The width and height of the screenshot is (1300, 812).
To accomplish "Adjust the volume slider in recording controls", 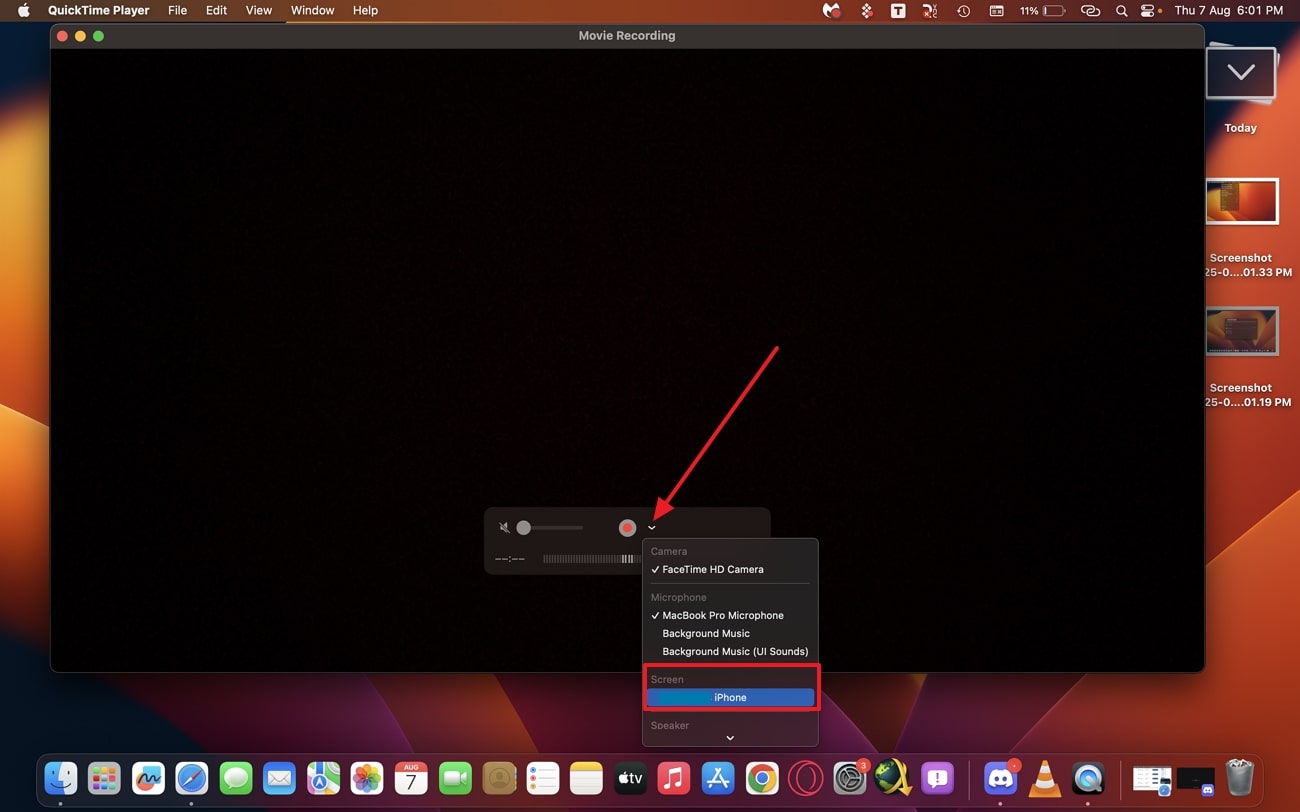I will point(550,528).
